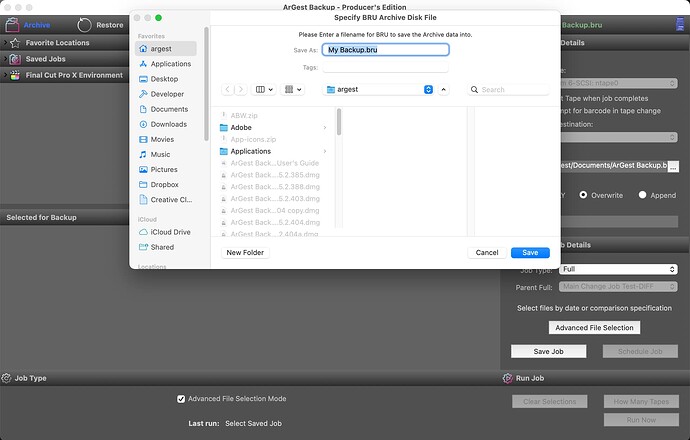Select the Append radio button
Viewport: 690px width, 440px height.
(x=642, y=194)
